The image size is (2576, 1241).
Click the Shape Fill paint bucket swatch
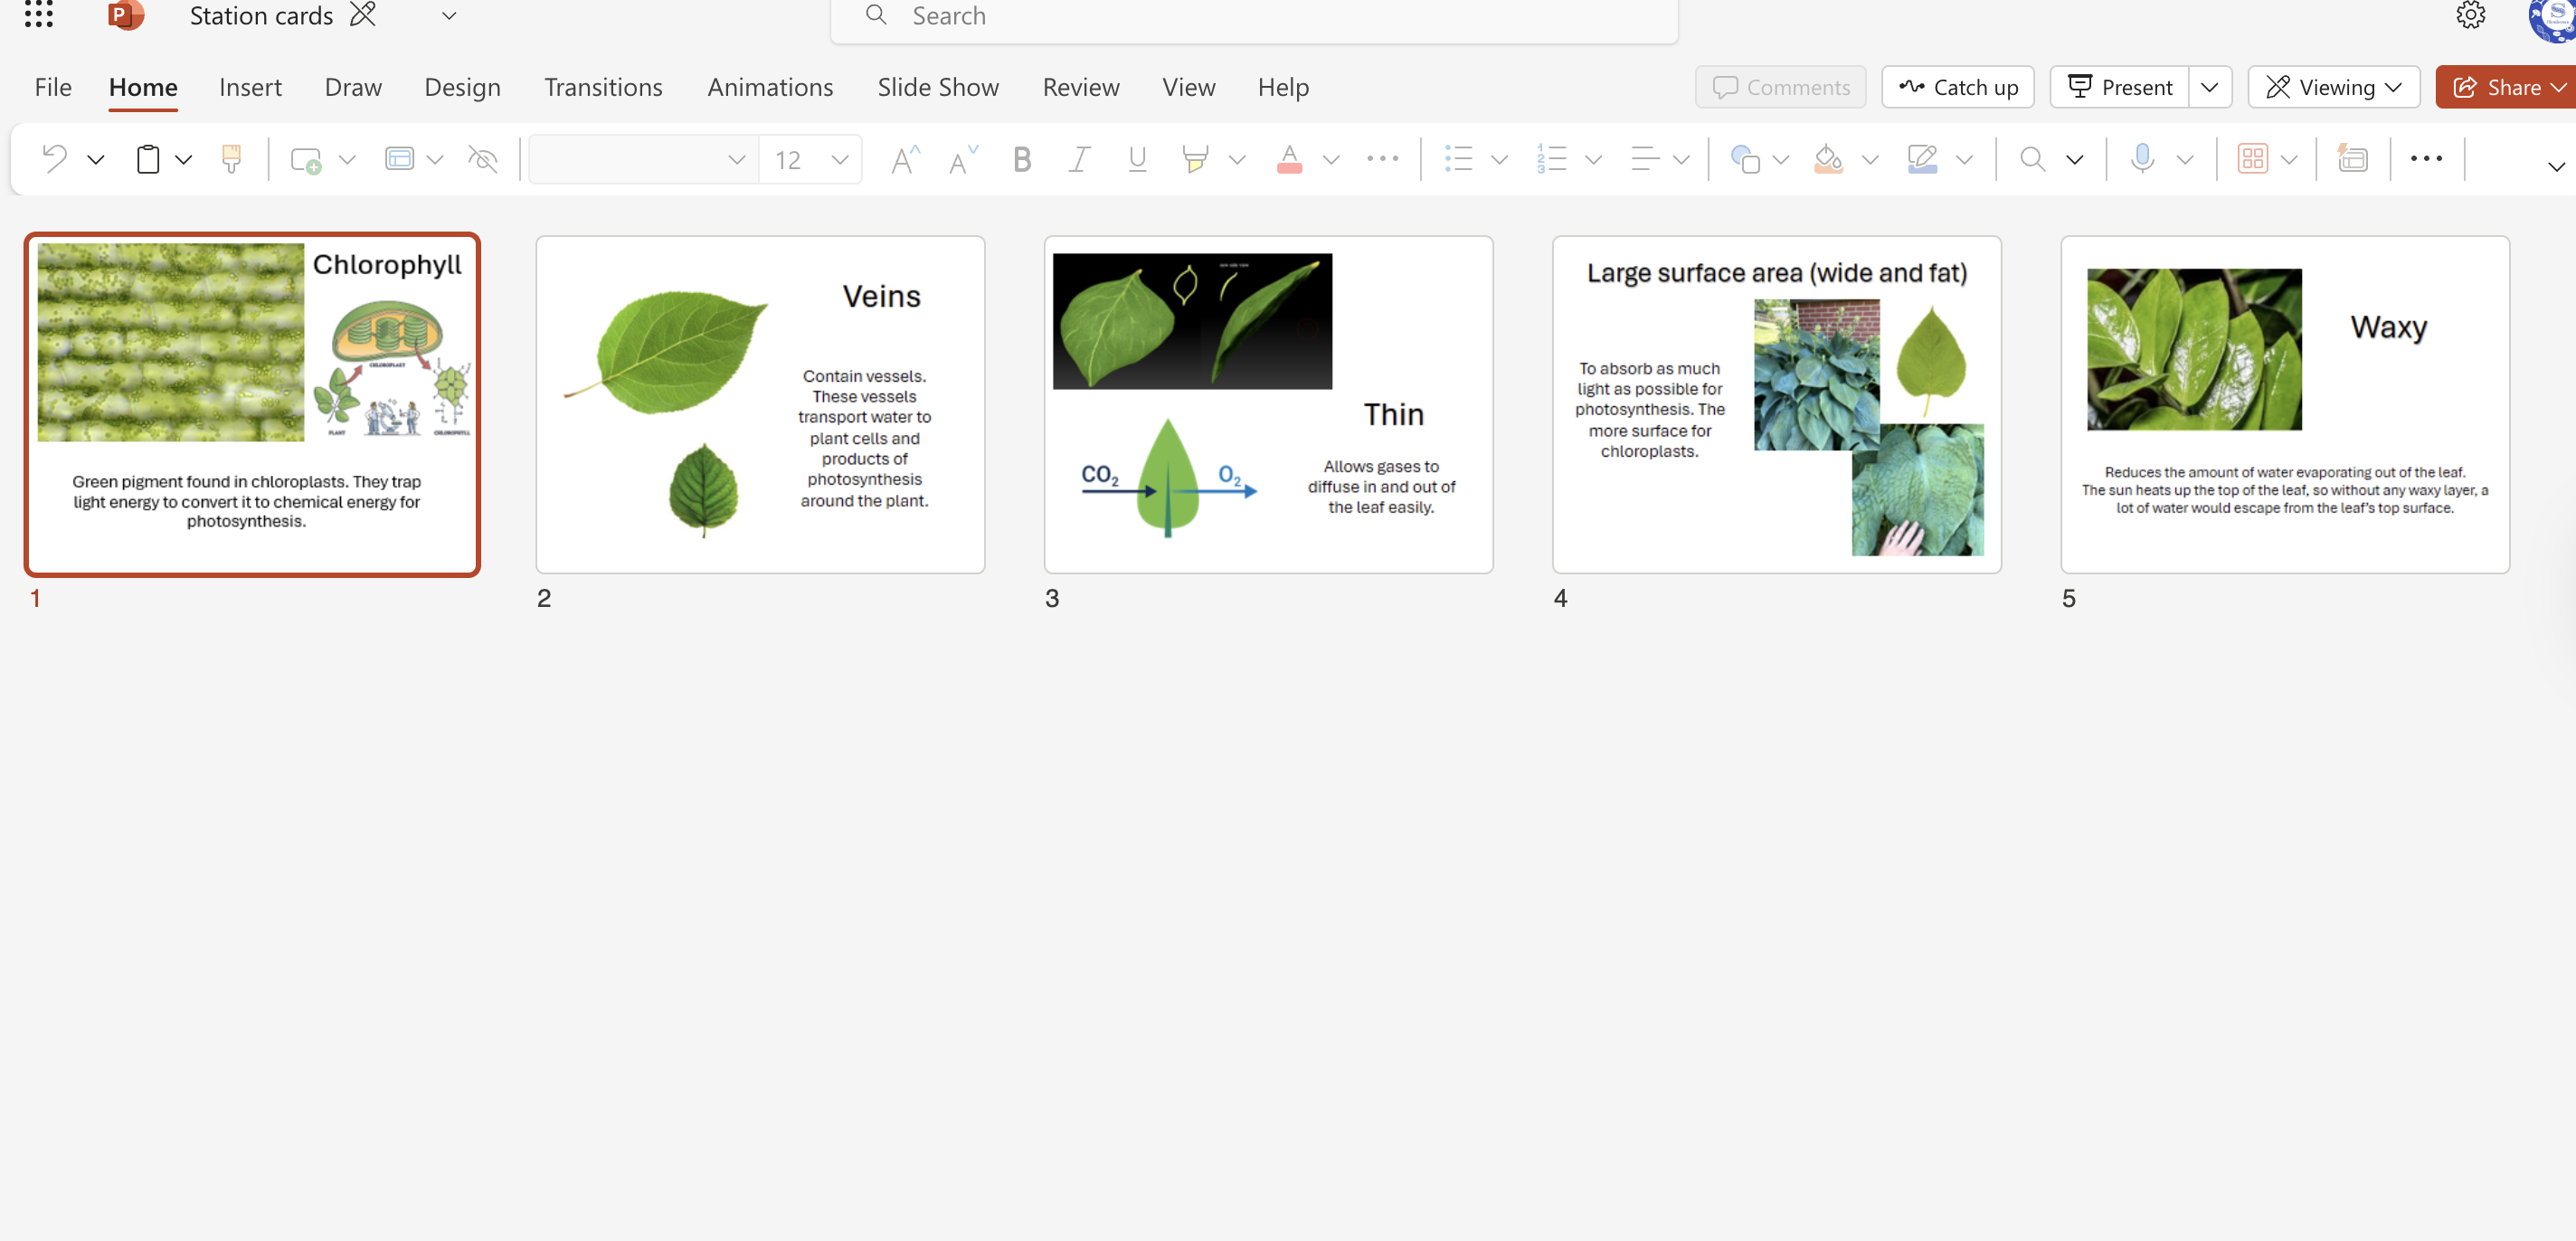1828,159
